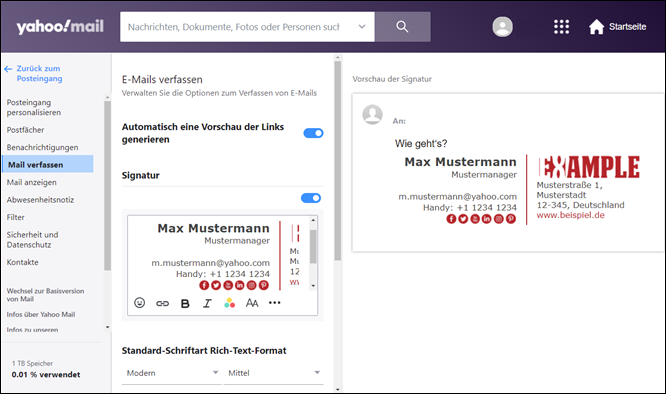Open the profile avatar in header
Viewport: 666px width, 394px height.
point(502,27)
